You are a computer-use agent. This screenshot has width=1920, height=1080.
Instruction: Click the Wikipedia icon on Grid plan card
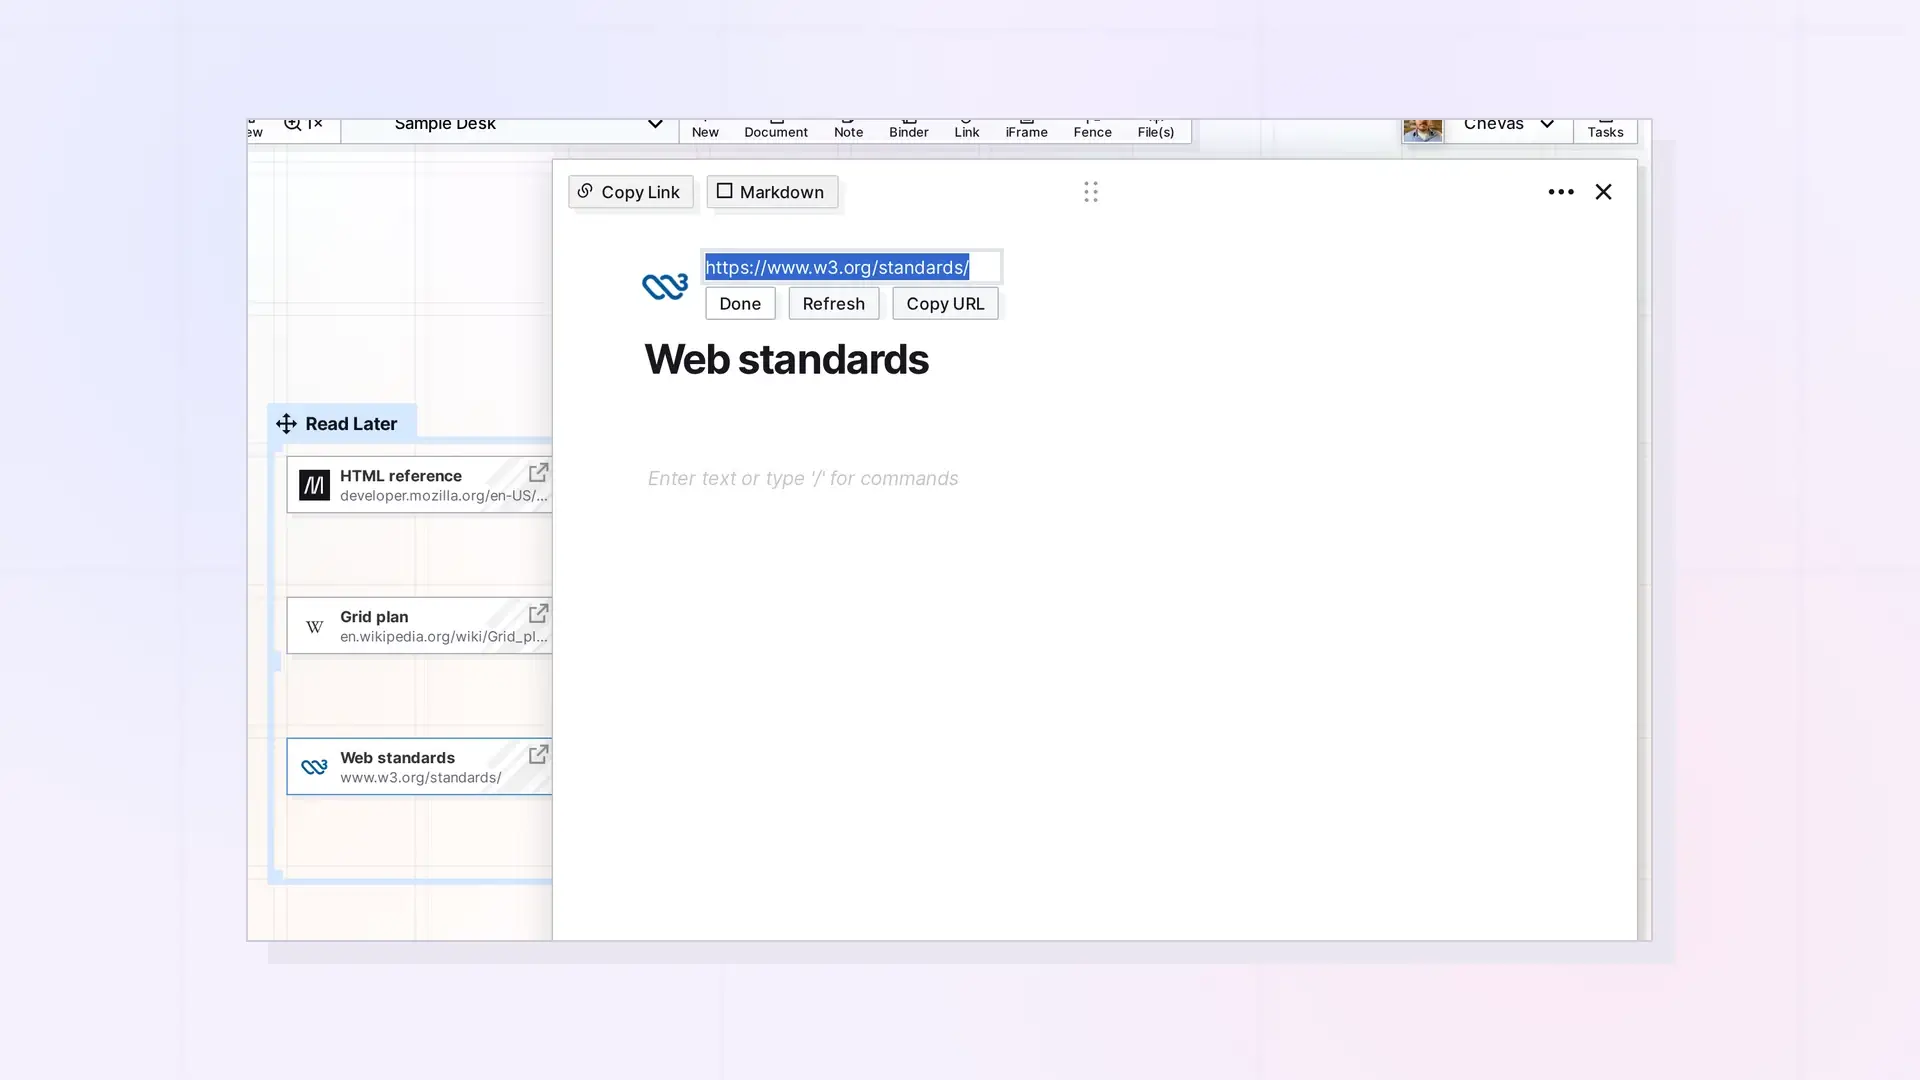[x=314, y=627]
